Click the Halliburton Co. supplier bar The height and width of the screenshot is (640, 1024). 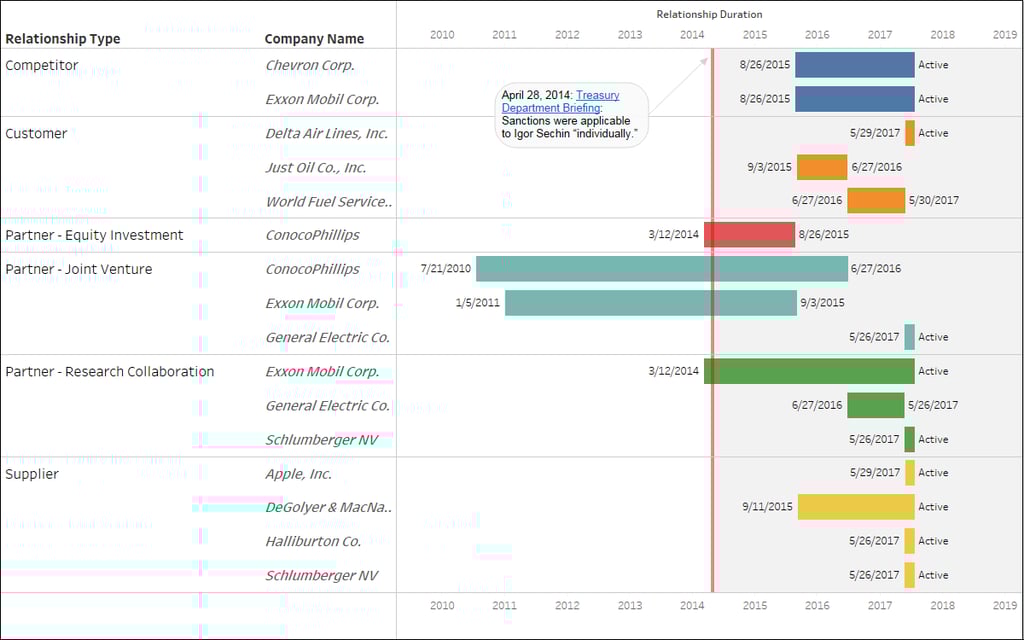[x=909, y=541]
